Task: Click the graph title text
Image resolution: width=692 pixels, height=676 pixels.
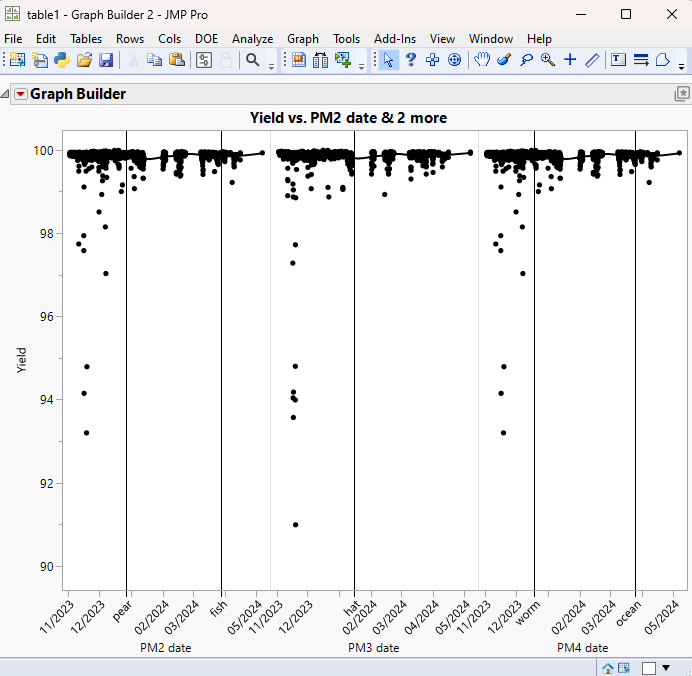Action: [348, 118]
